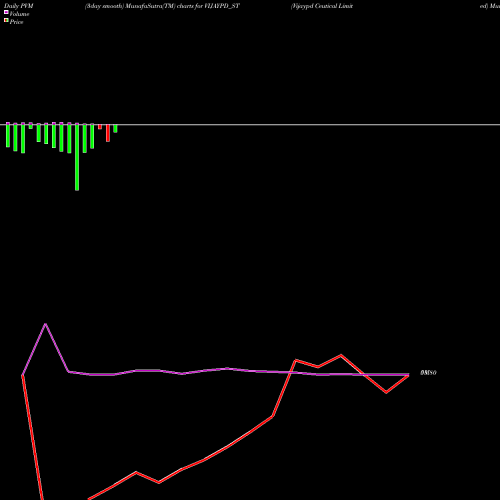The image size is (500, 500).
Task: Click the 'Vijaypd Ceutical Limit' company name text
Action: point(322,6)
